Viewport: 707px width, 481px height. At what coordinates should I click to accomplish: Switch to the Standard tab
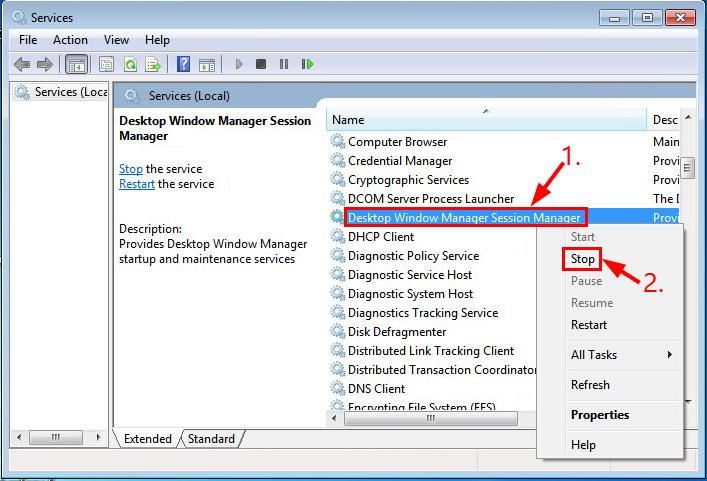click(x=211, y=439)
